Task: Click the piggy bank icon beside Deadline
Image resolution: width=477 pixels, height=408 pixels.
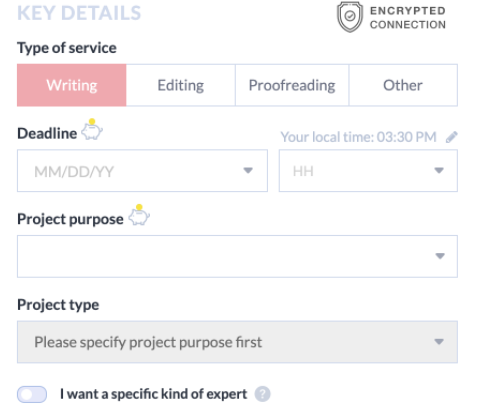Action: (92, 130)
